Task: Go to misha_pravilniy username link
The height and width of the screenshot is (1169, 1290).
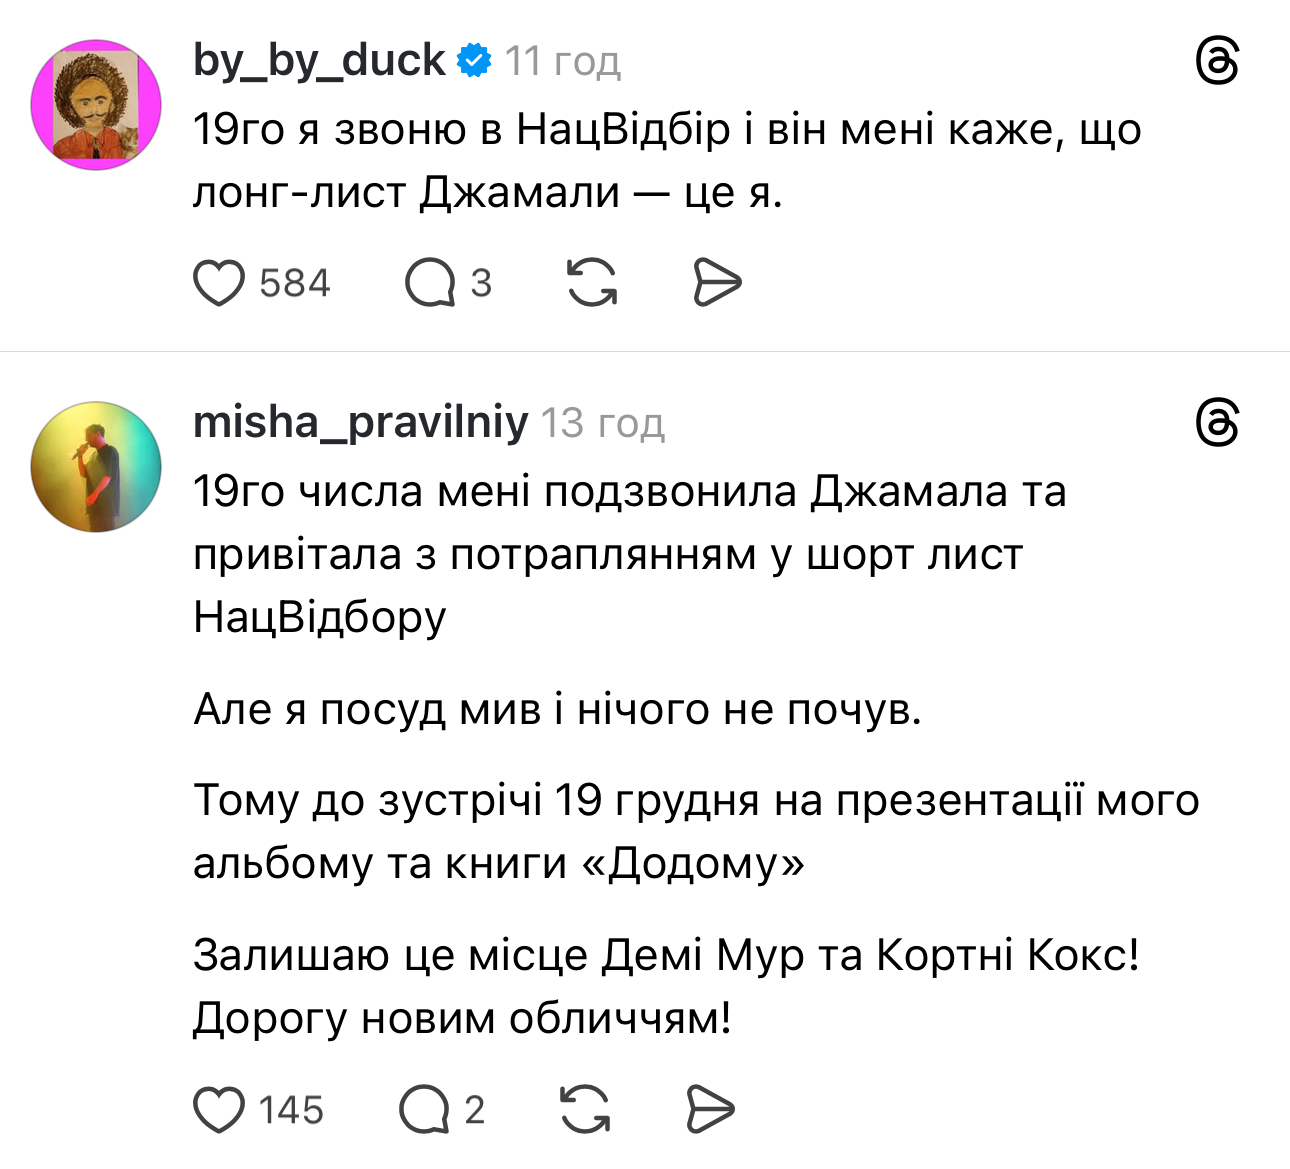Action: pyautogui.click(x=360, y=423)
